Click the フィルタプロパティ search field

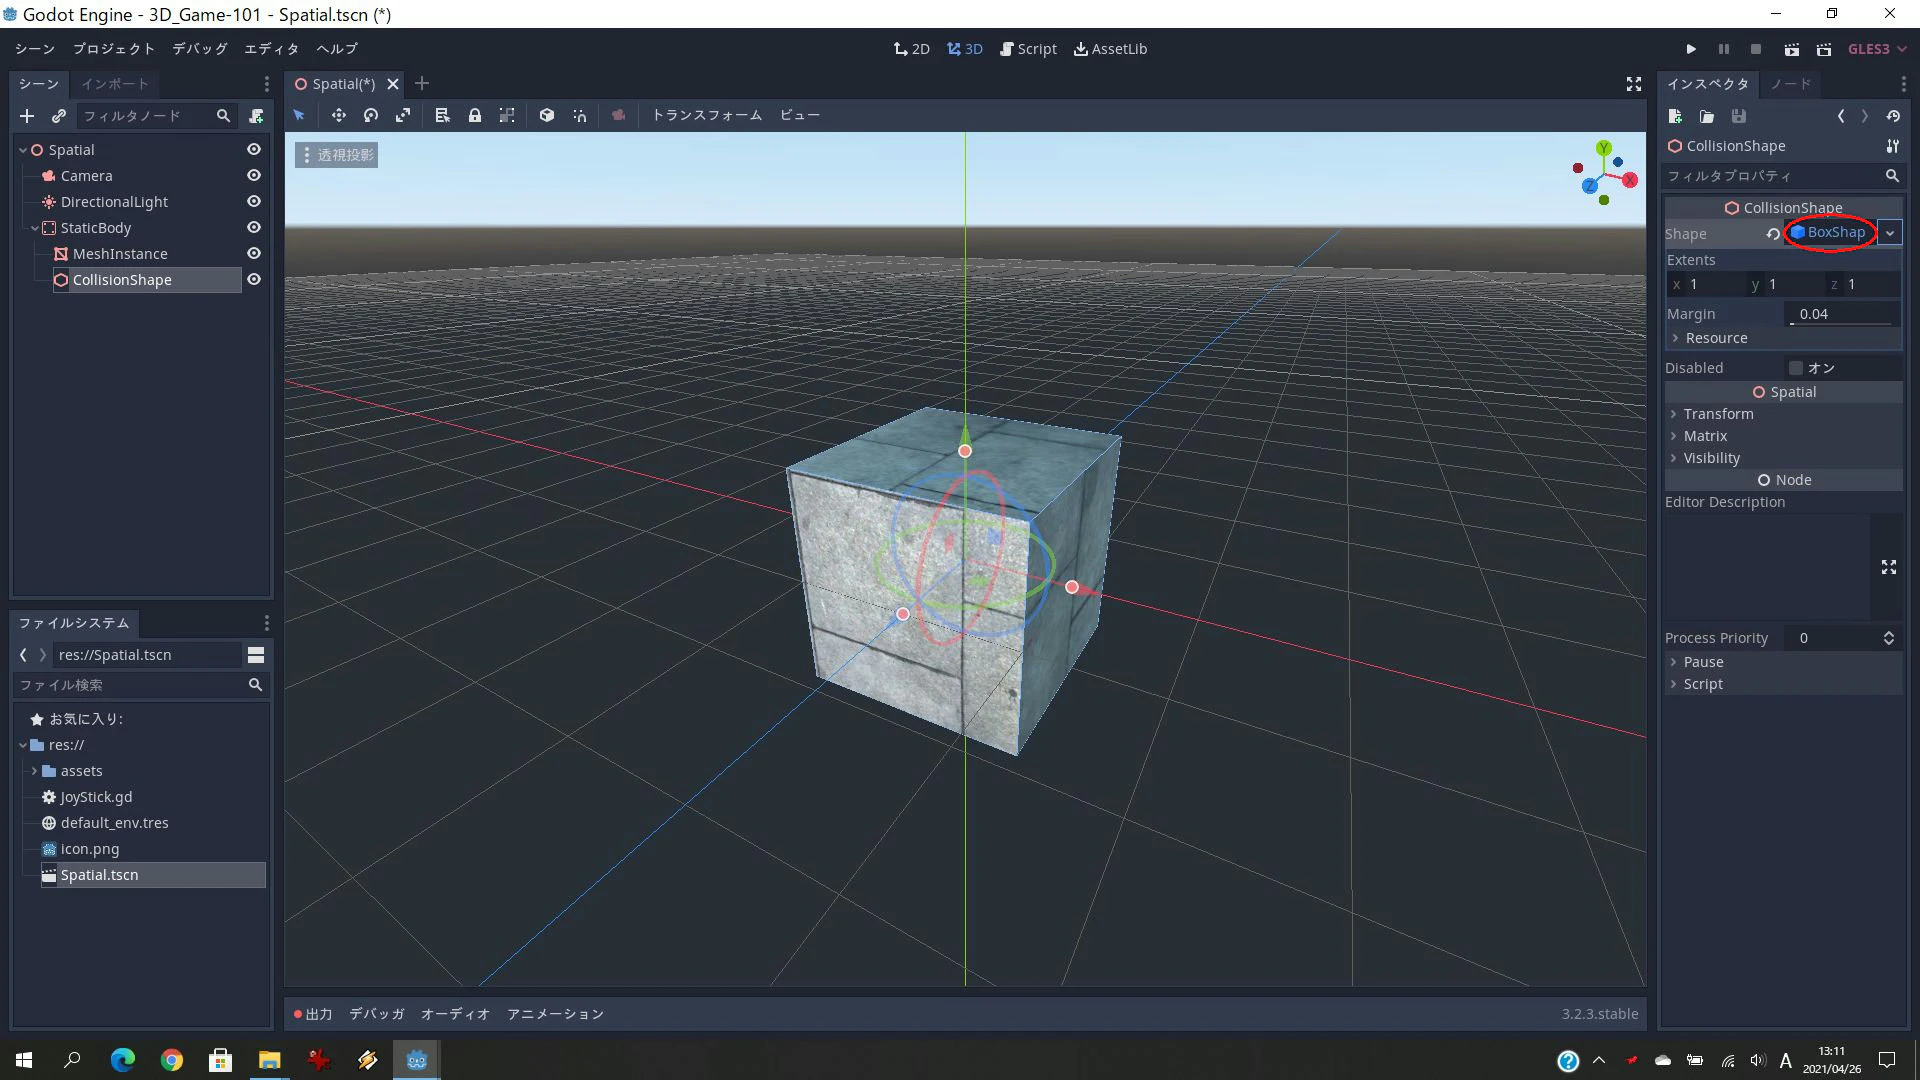[x=1783, y=176]
